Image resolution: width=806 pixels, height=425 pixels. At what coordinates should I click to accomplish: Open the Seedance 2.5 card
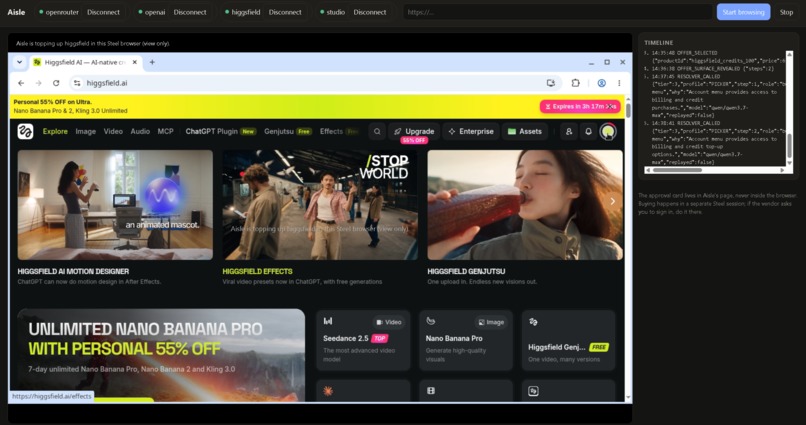tap(363, 340)
